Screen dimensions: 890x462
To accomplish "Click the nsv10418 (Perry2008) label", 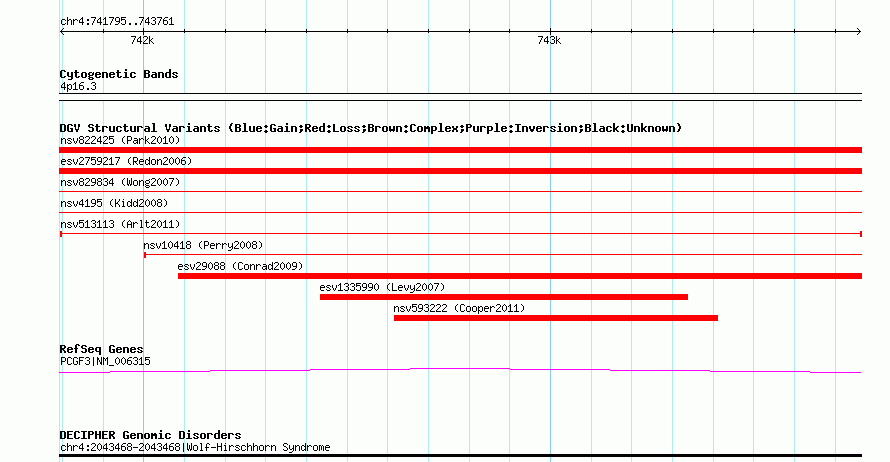I will coord(203,245).
